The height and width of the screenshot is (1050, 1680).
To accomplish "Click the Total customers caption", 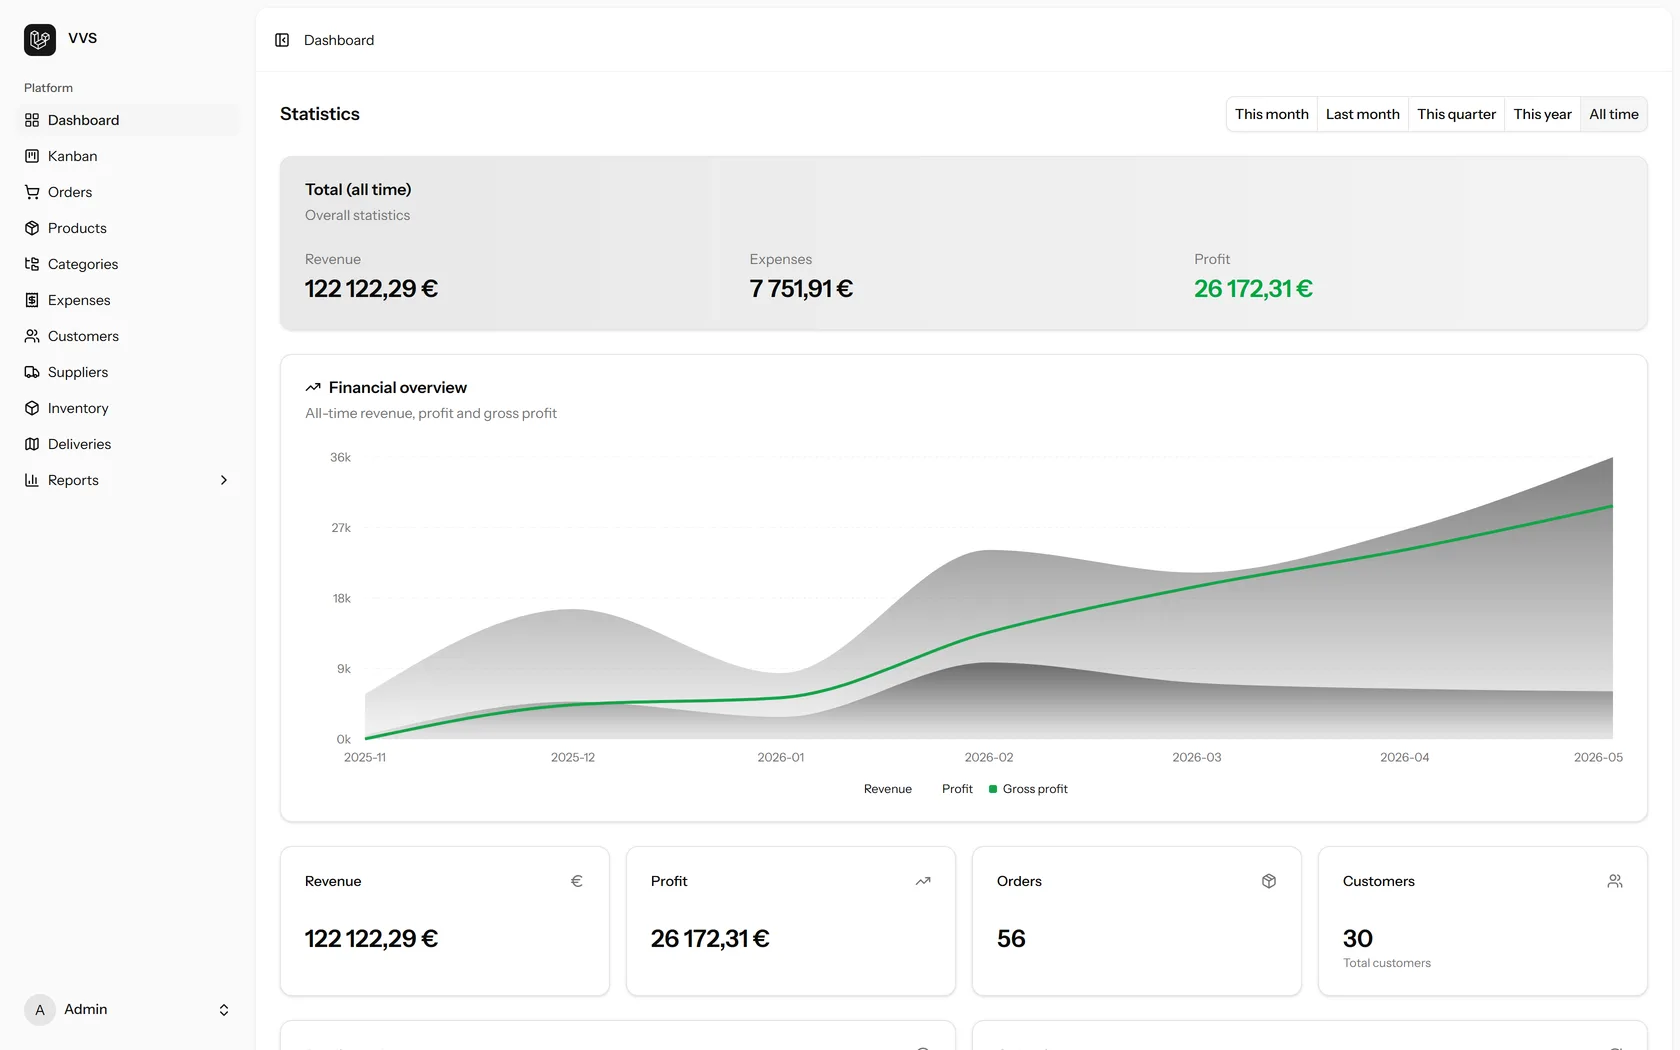I will point(1387,963).
